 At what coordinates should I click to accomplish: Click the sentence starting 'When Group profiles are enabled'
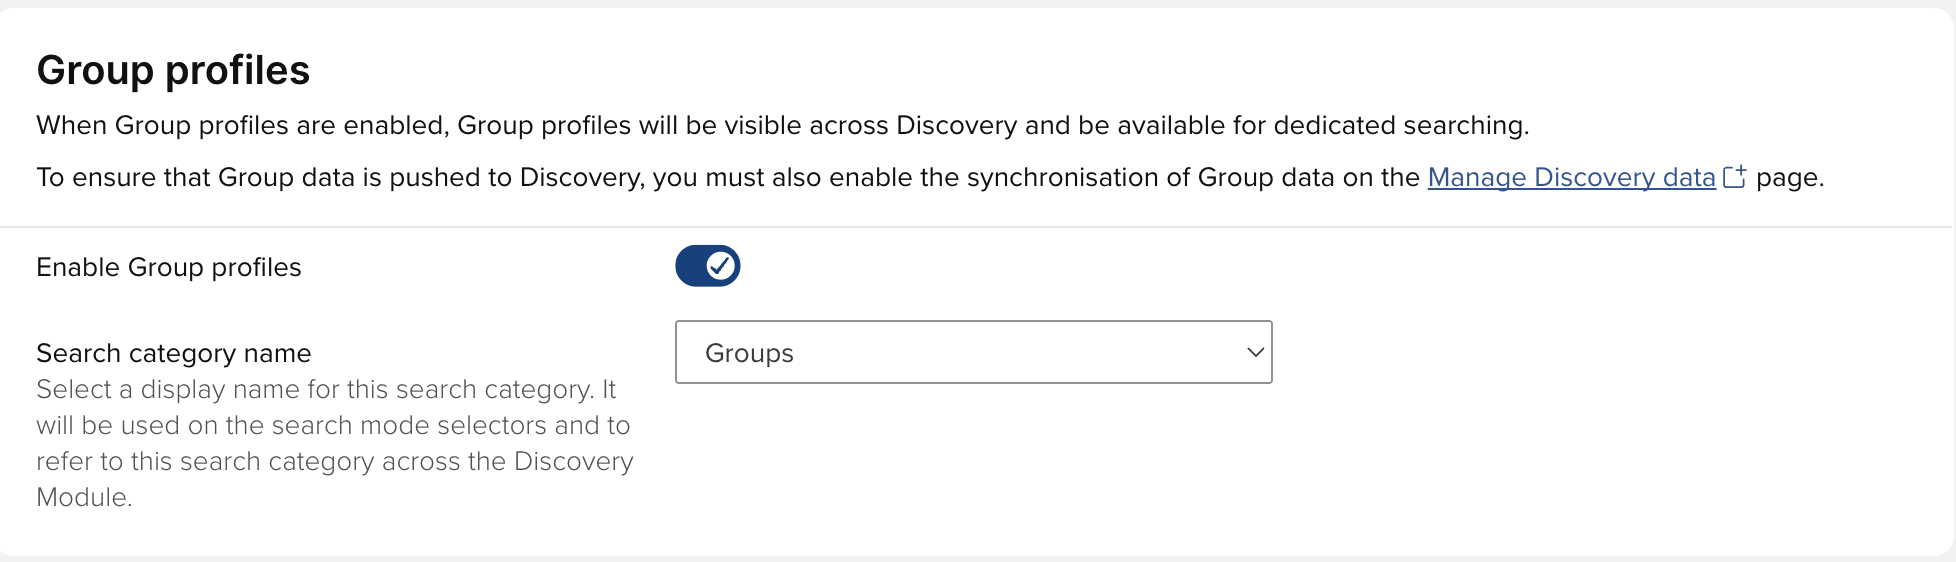(782, 125)
